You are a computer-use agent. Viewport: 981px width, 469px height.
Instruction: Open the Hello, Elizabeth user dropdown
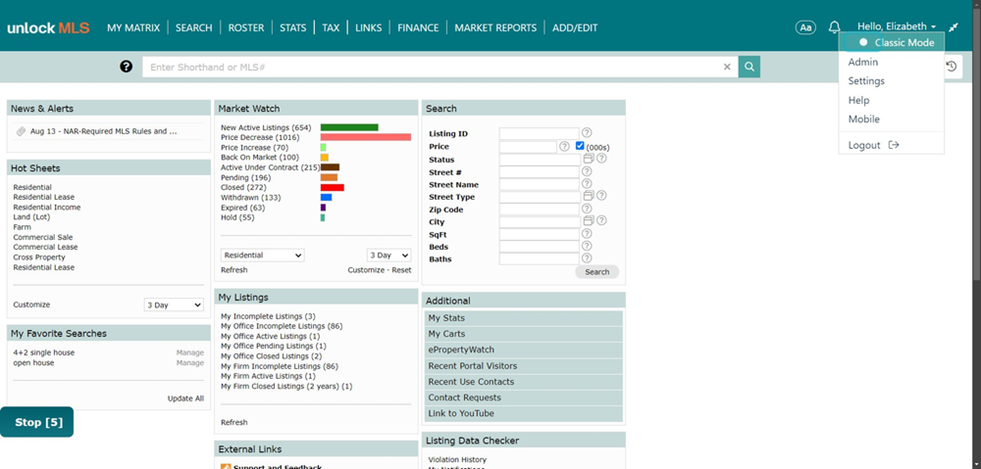(x=897, y=26)
